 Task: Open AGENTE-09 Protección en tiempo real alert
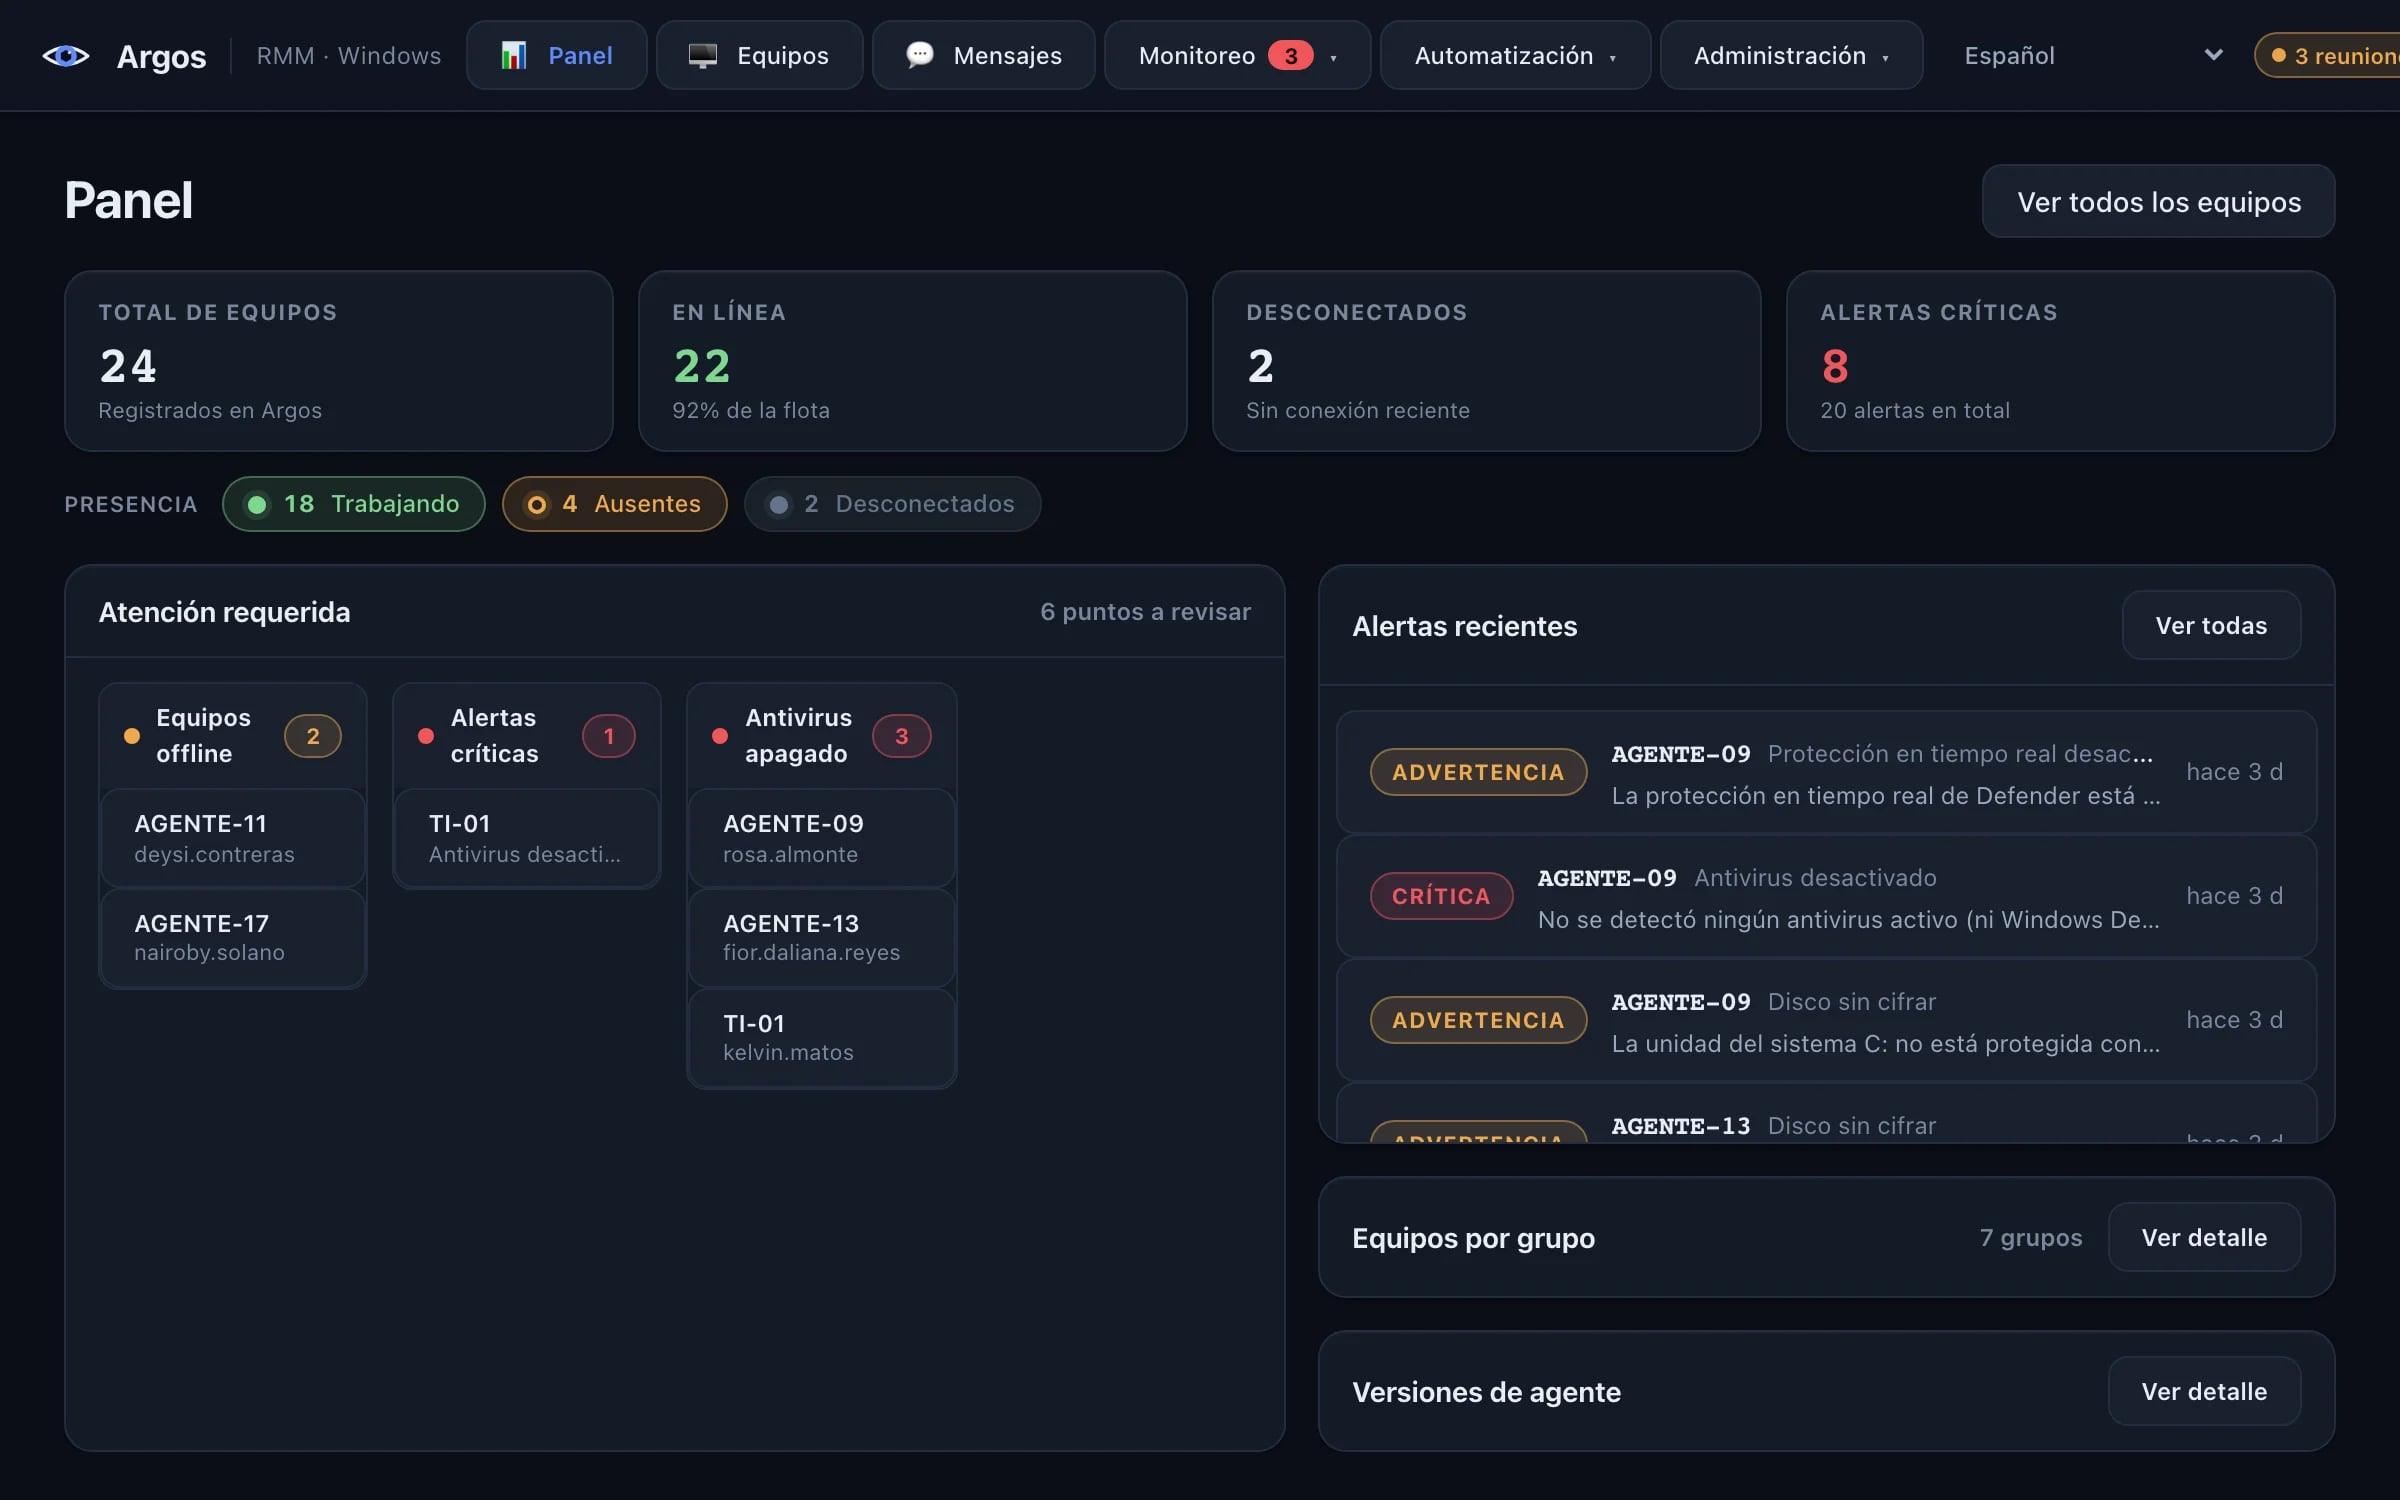(1827, 772)
